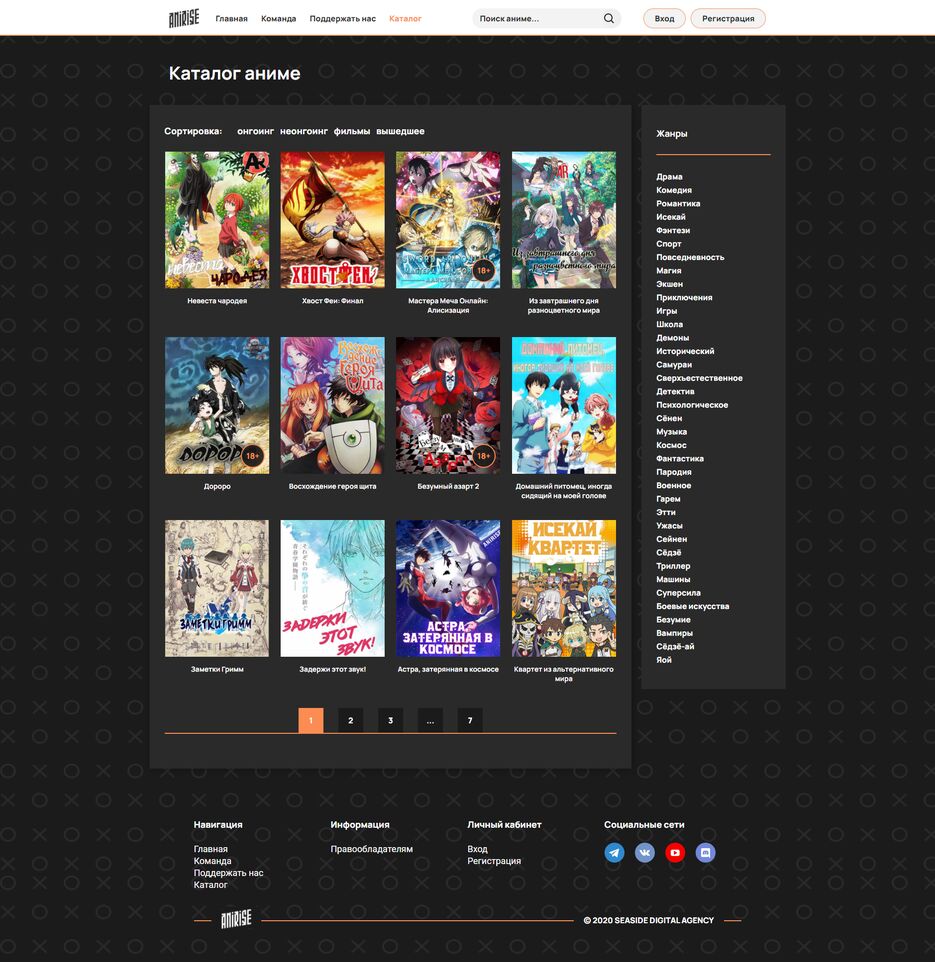Open the Дороро anime poster
The image size is (935, 962).
pos(216,405)
